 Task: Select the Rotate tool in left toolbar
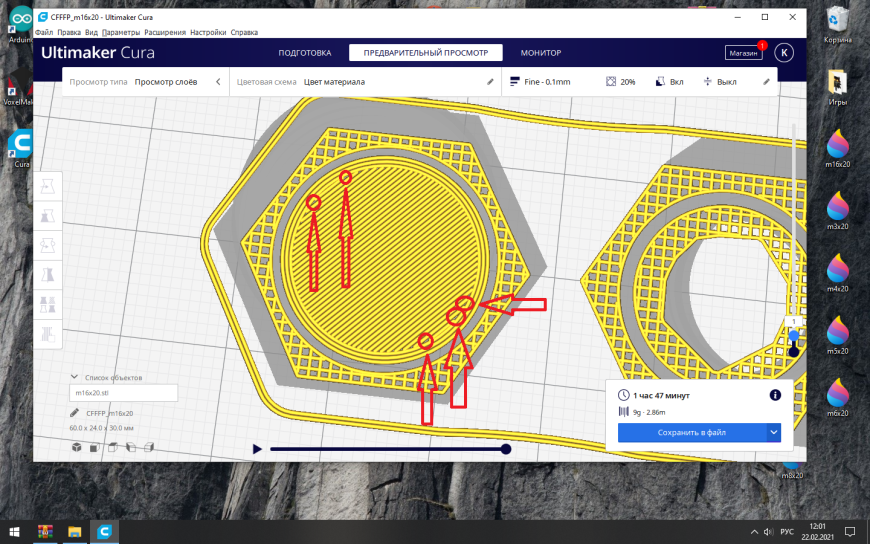point(48,245)
